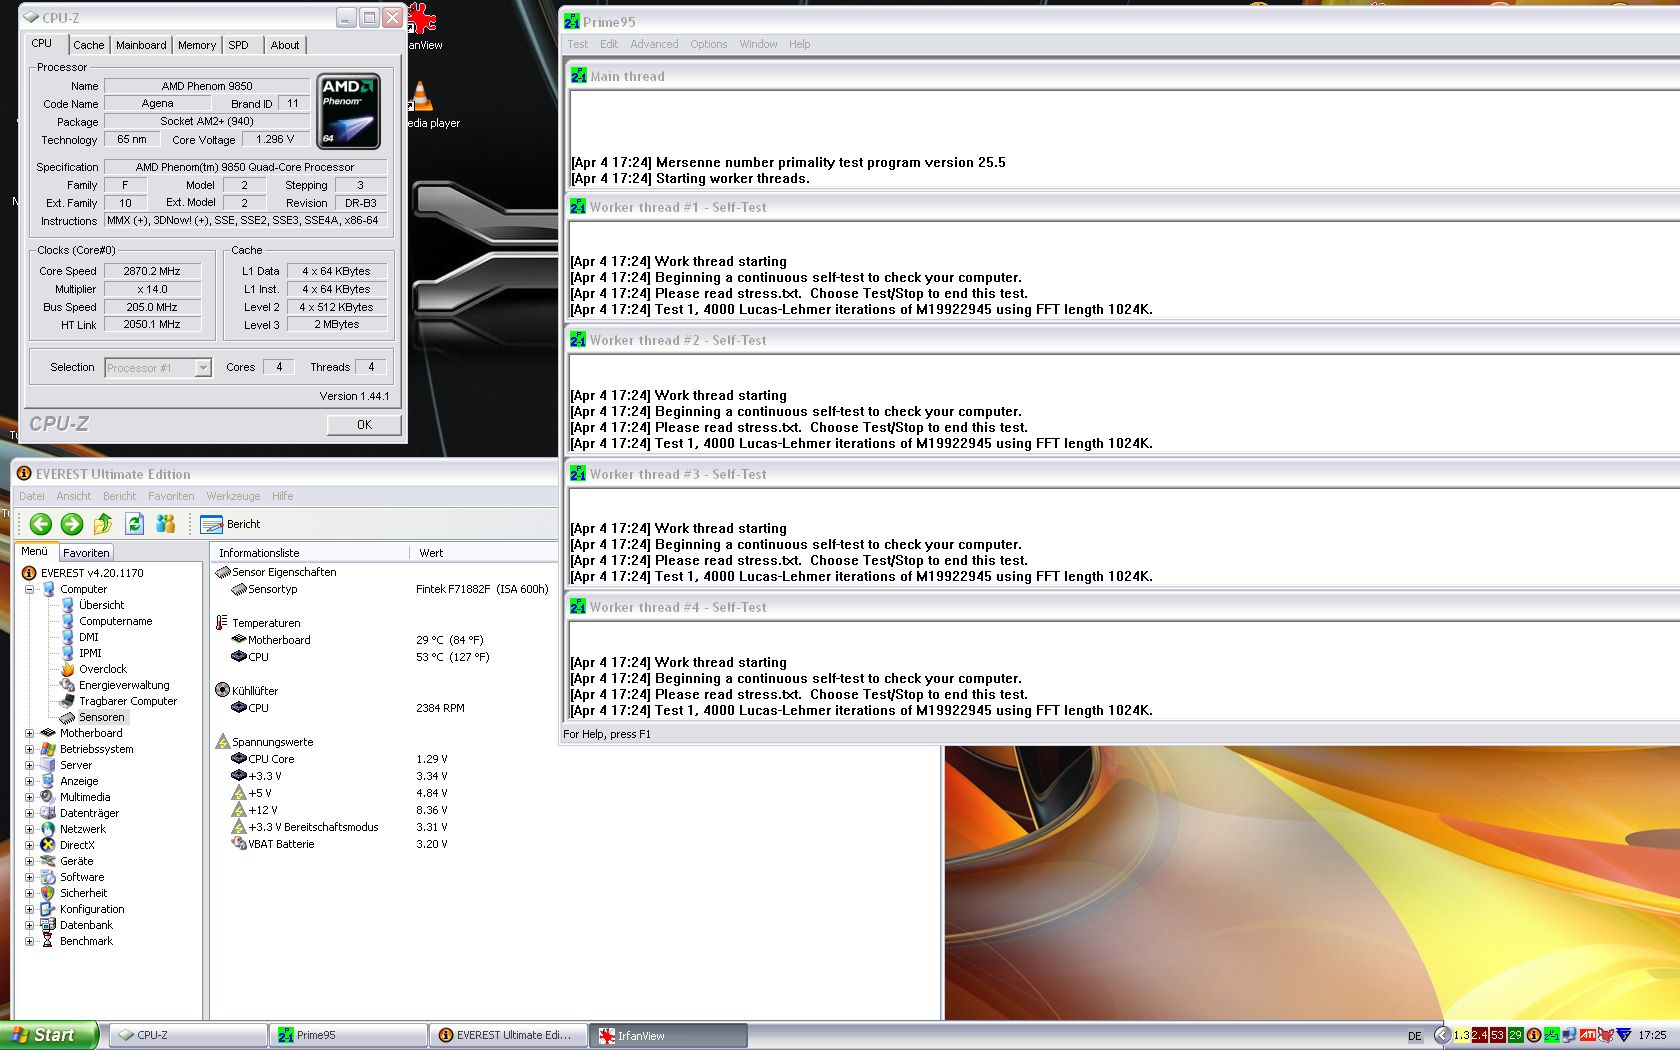Expand the Netzwerk tree node
Image resolution: width=1680 pixels, height=1050 pixels.
[x=29, y=829]
